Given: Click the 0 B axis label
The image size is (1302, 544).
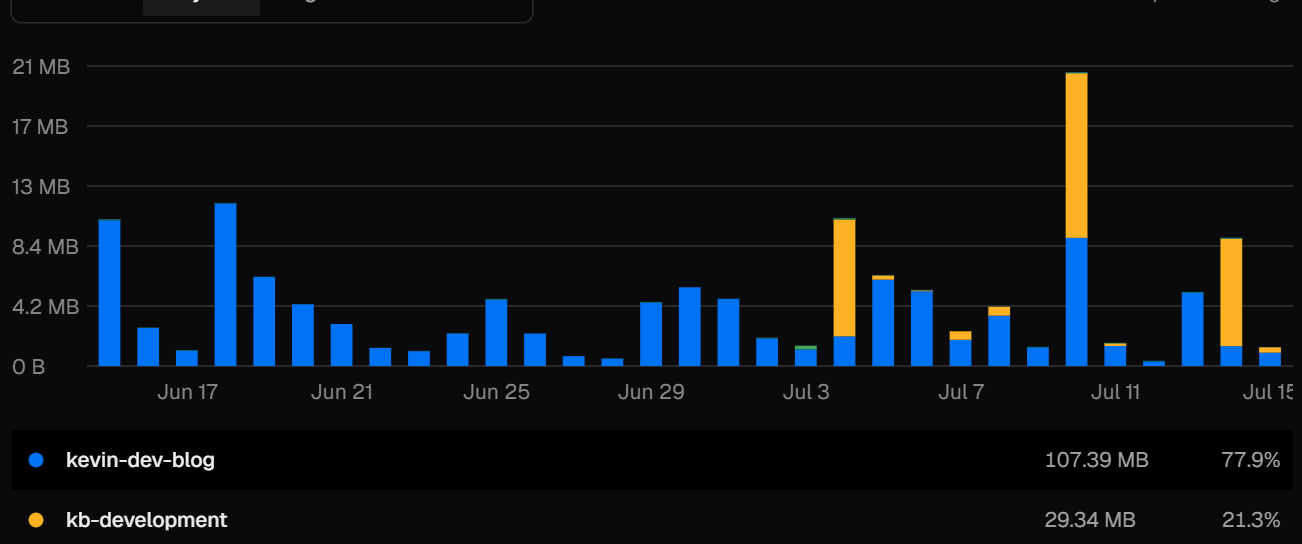Looking at the screenshot, I should [x=29, y=367].
